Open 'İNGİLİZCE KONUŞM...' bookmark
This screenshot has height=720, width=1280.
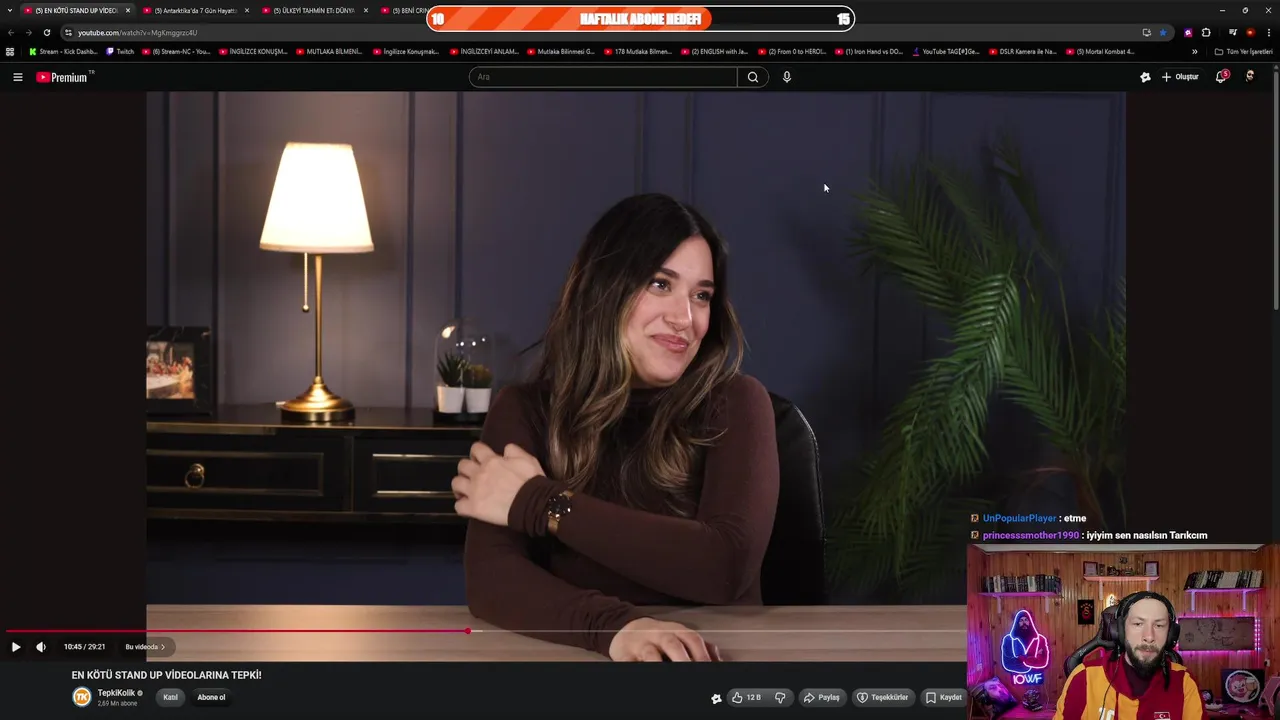click(x=253, y=51)
